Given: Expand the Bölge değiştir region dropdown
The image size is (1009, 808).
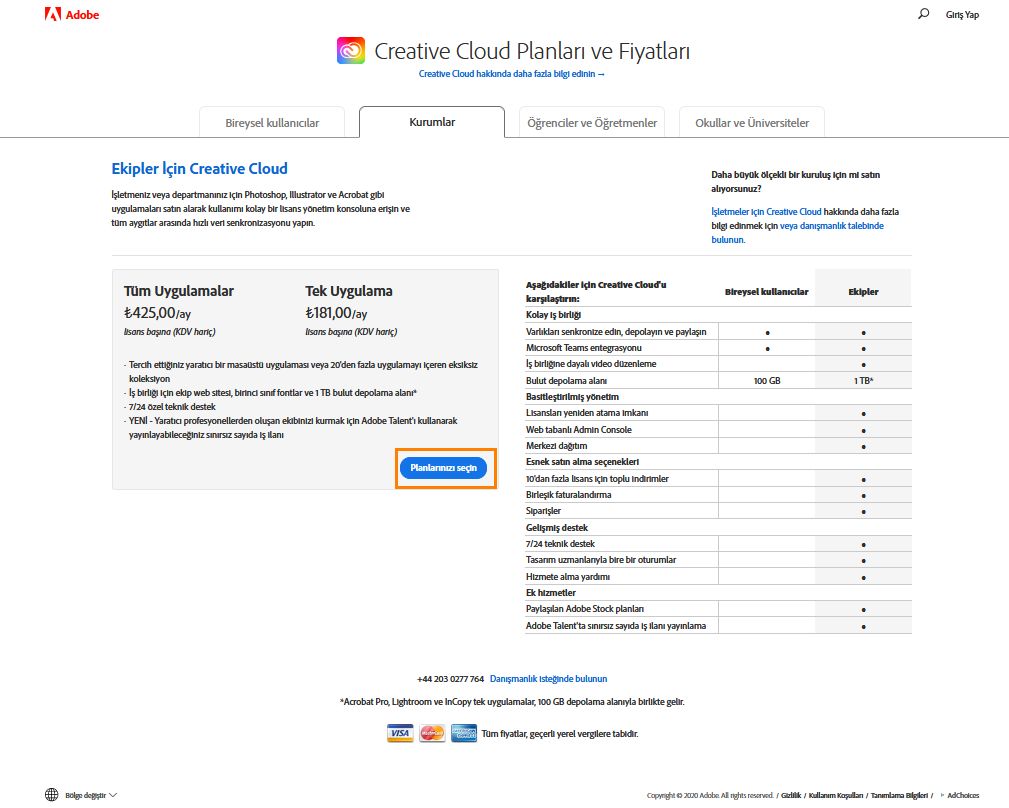Looking at the screenshot, I should point(91,795).
